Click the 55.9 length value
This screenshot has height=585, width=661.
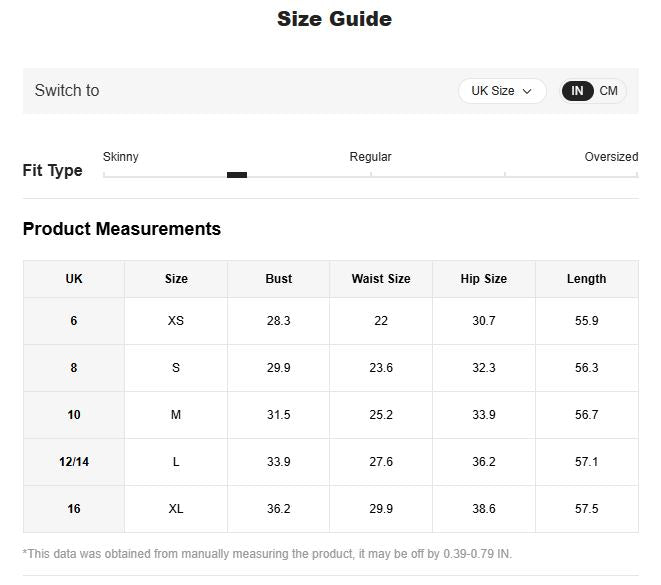click(x=586, y=321)
